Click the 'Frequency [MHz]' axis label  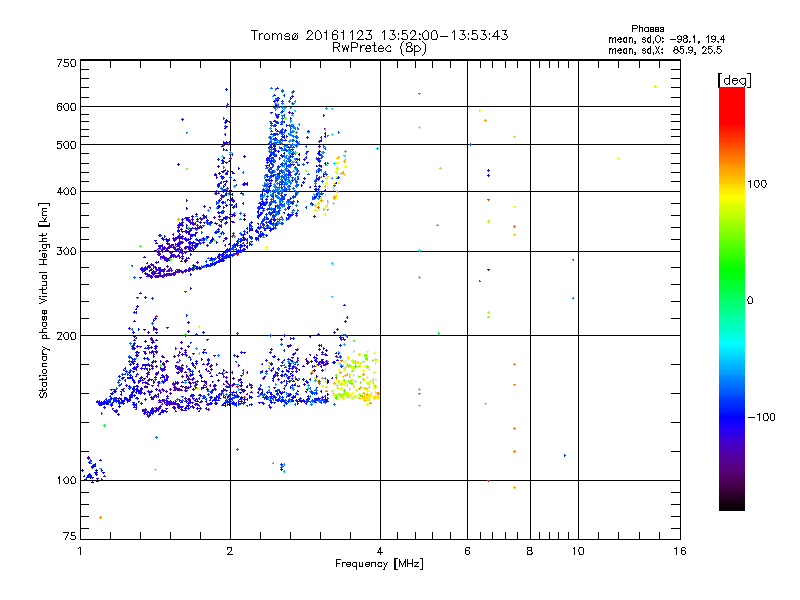click(379, 564)
